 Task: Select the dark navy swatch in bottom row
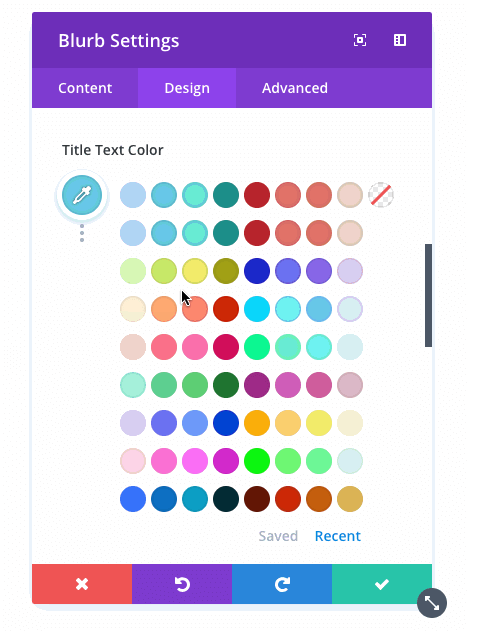tap(226, 499)
